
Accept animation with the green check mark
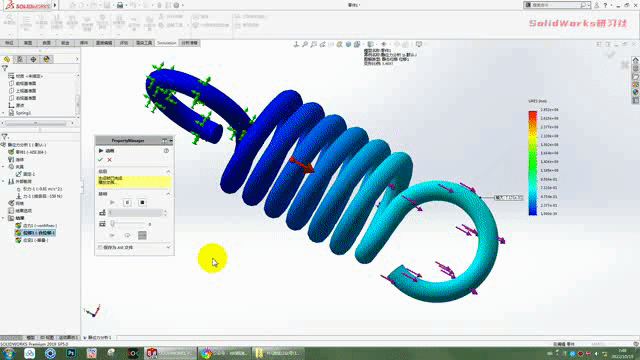tap(100, 160)
